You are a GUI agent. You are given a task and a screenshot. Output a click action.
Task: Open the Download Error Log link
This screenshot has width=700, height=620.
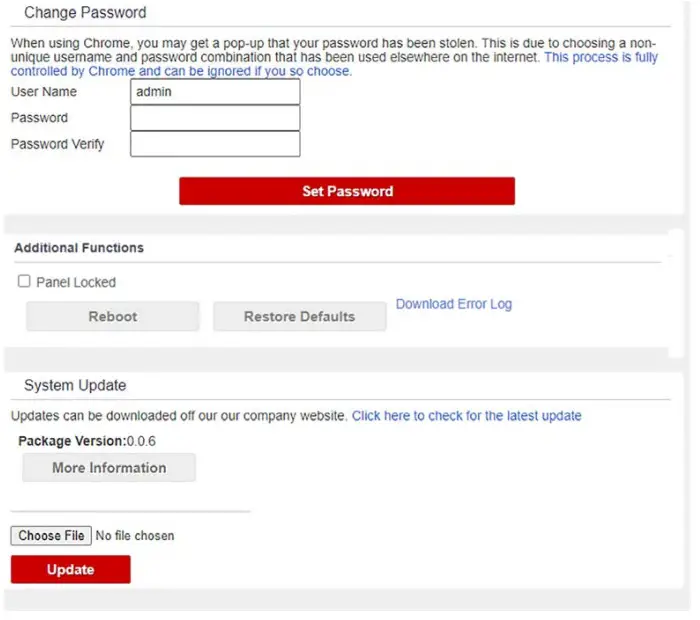[x=454, y=304]
